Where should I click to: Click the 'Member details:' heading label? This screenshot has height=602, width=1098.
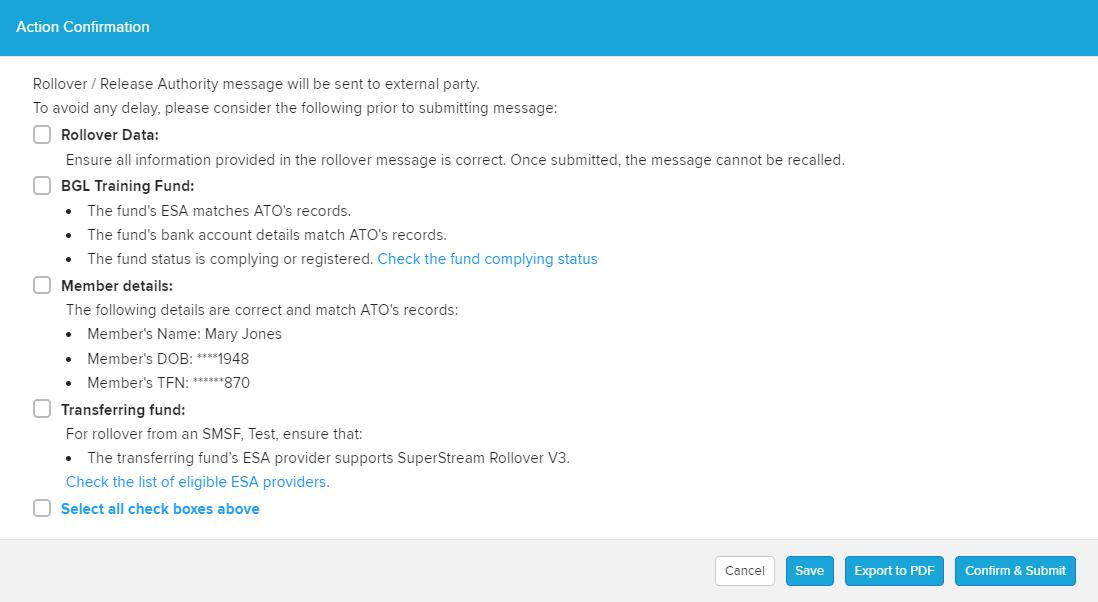tap(117, 286)
